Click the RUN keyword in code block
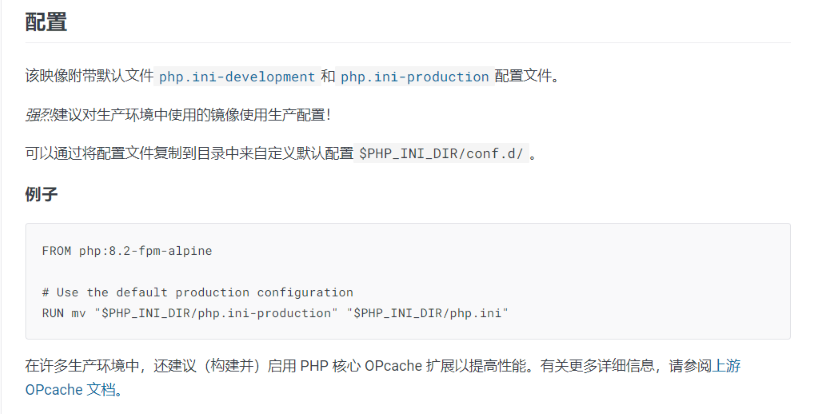Viewport: 815px width, 414px height. tap(53, 313)
